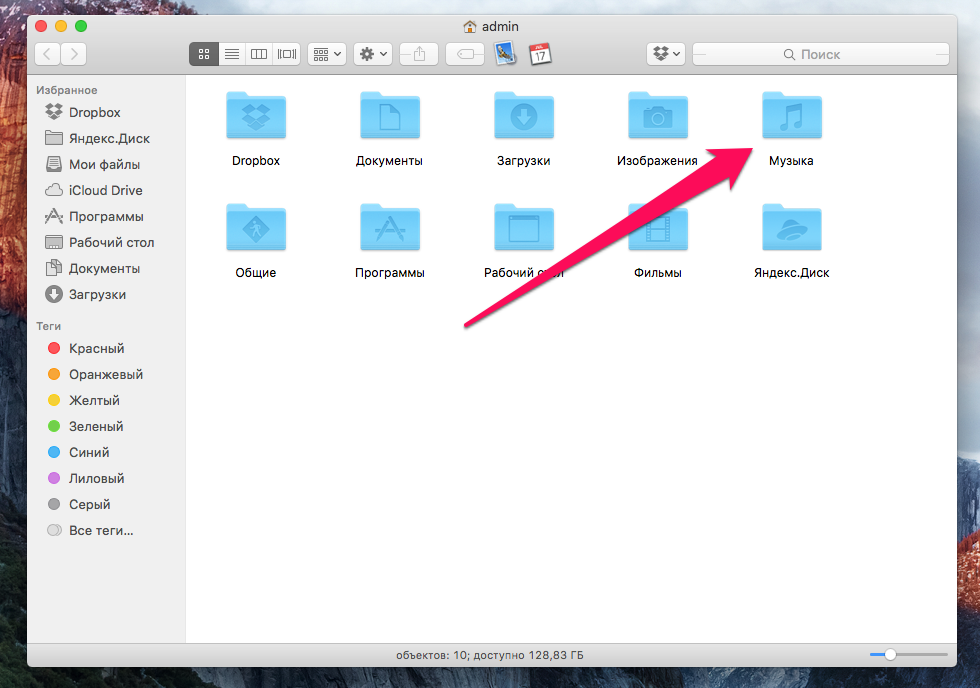The image size is (980, 688).
Task: Open the Загрузки folder in main pane
Action: [x=523, y=117]
